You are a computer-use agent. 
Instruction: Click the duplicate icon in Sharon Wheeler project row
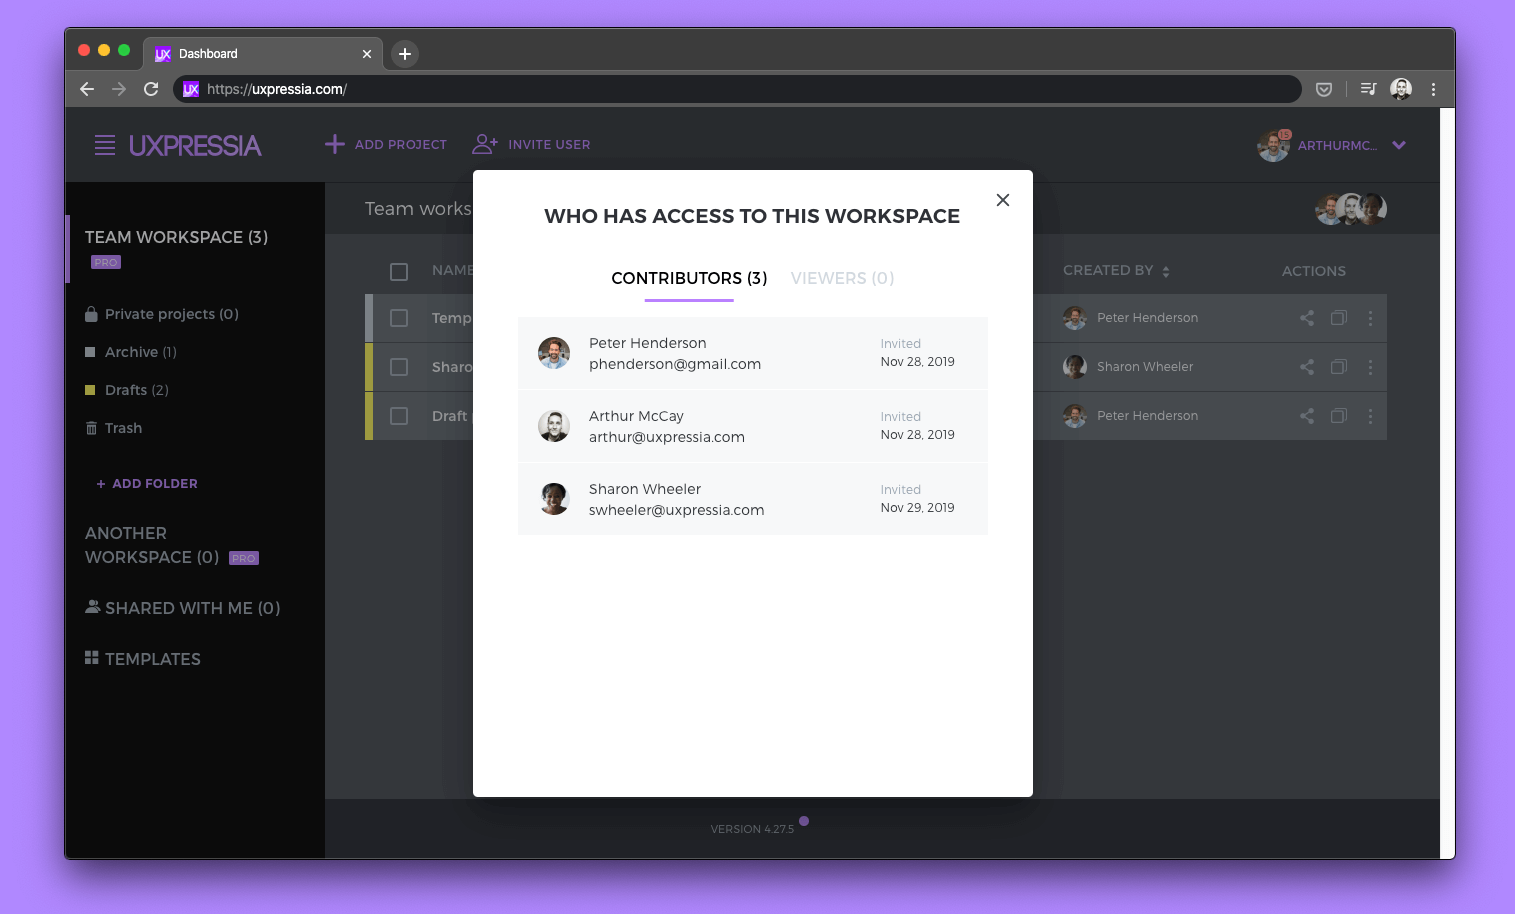pyautogui.click(x=1339, y=367)
